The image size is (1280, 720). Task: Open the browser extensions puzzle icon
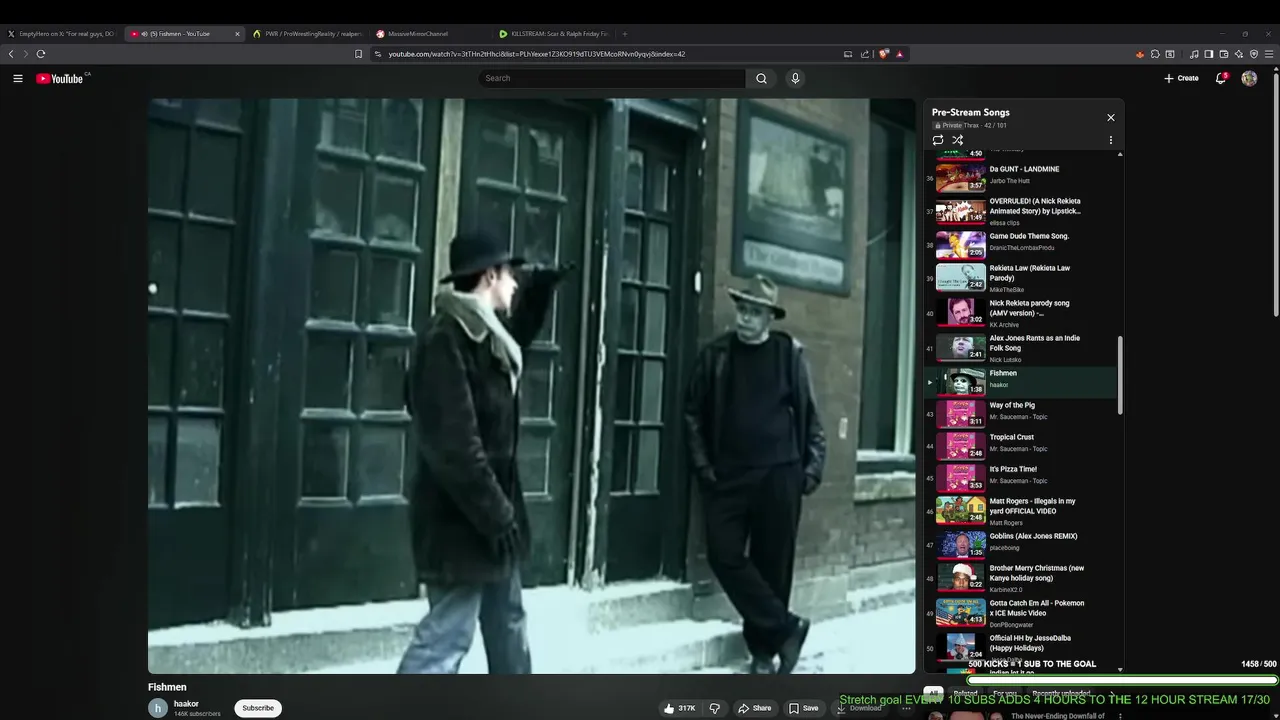(x=1155, y=54)
